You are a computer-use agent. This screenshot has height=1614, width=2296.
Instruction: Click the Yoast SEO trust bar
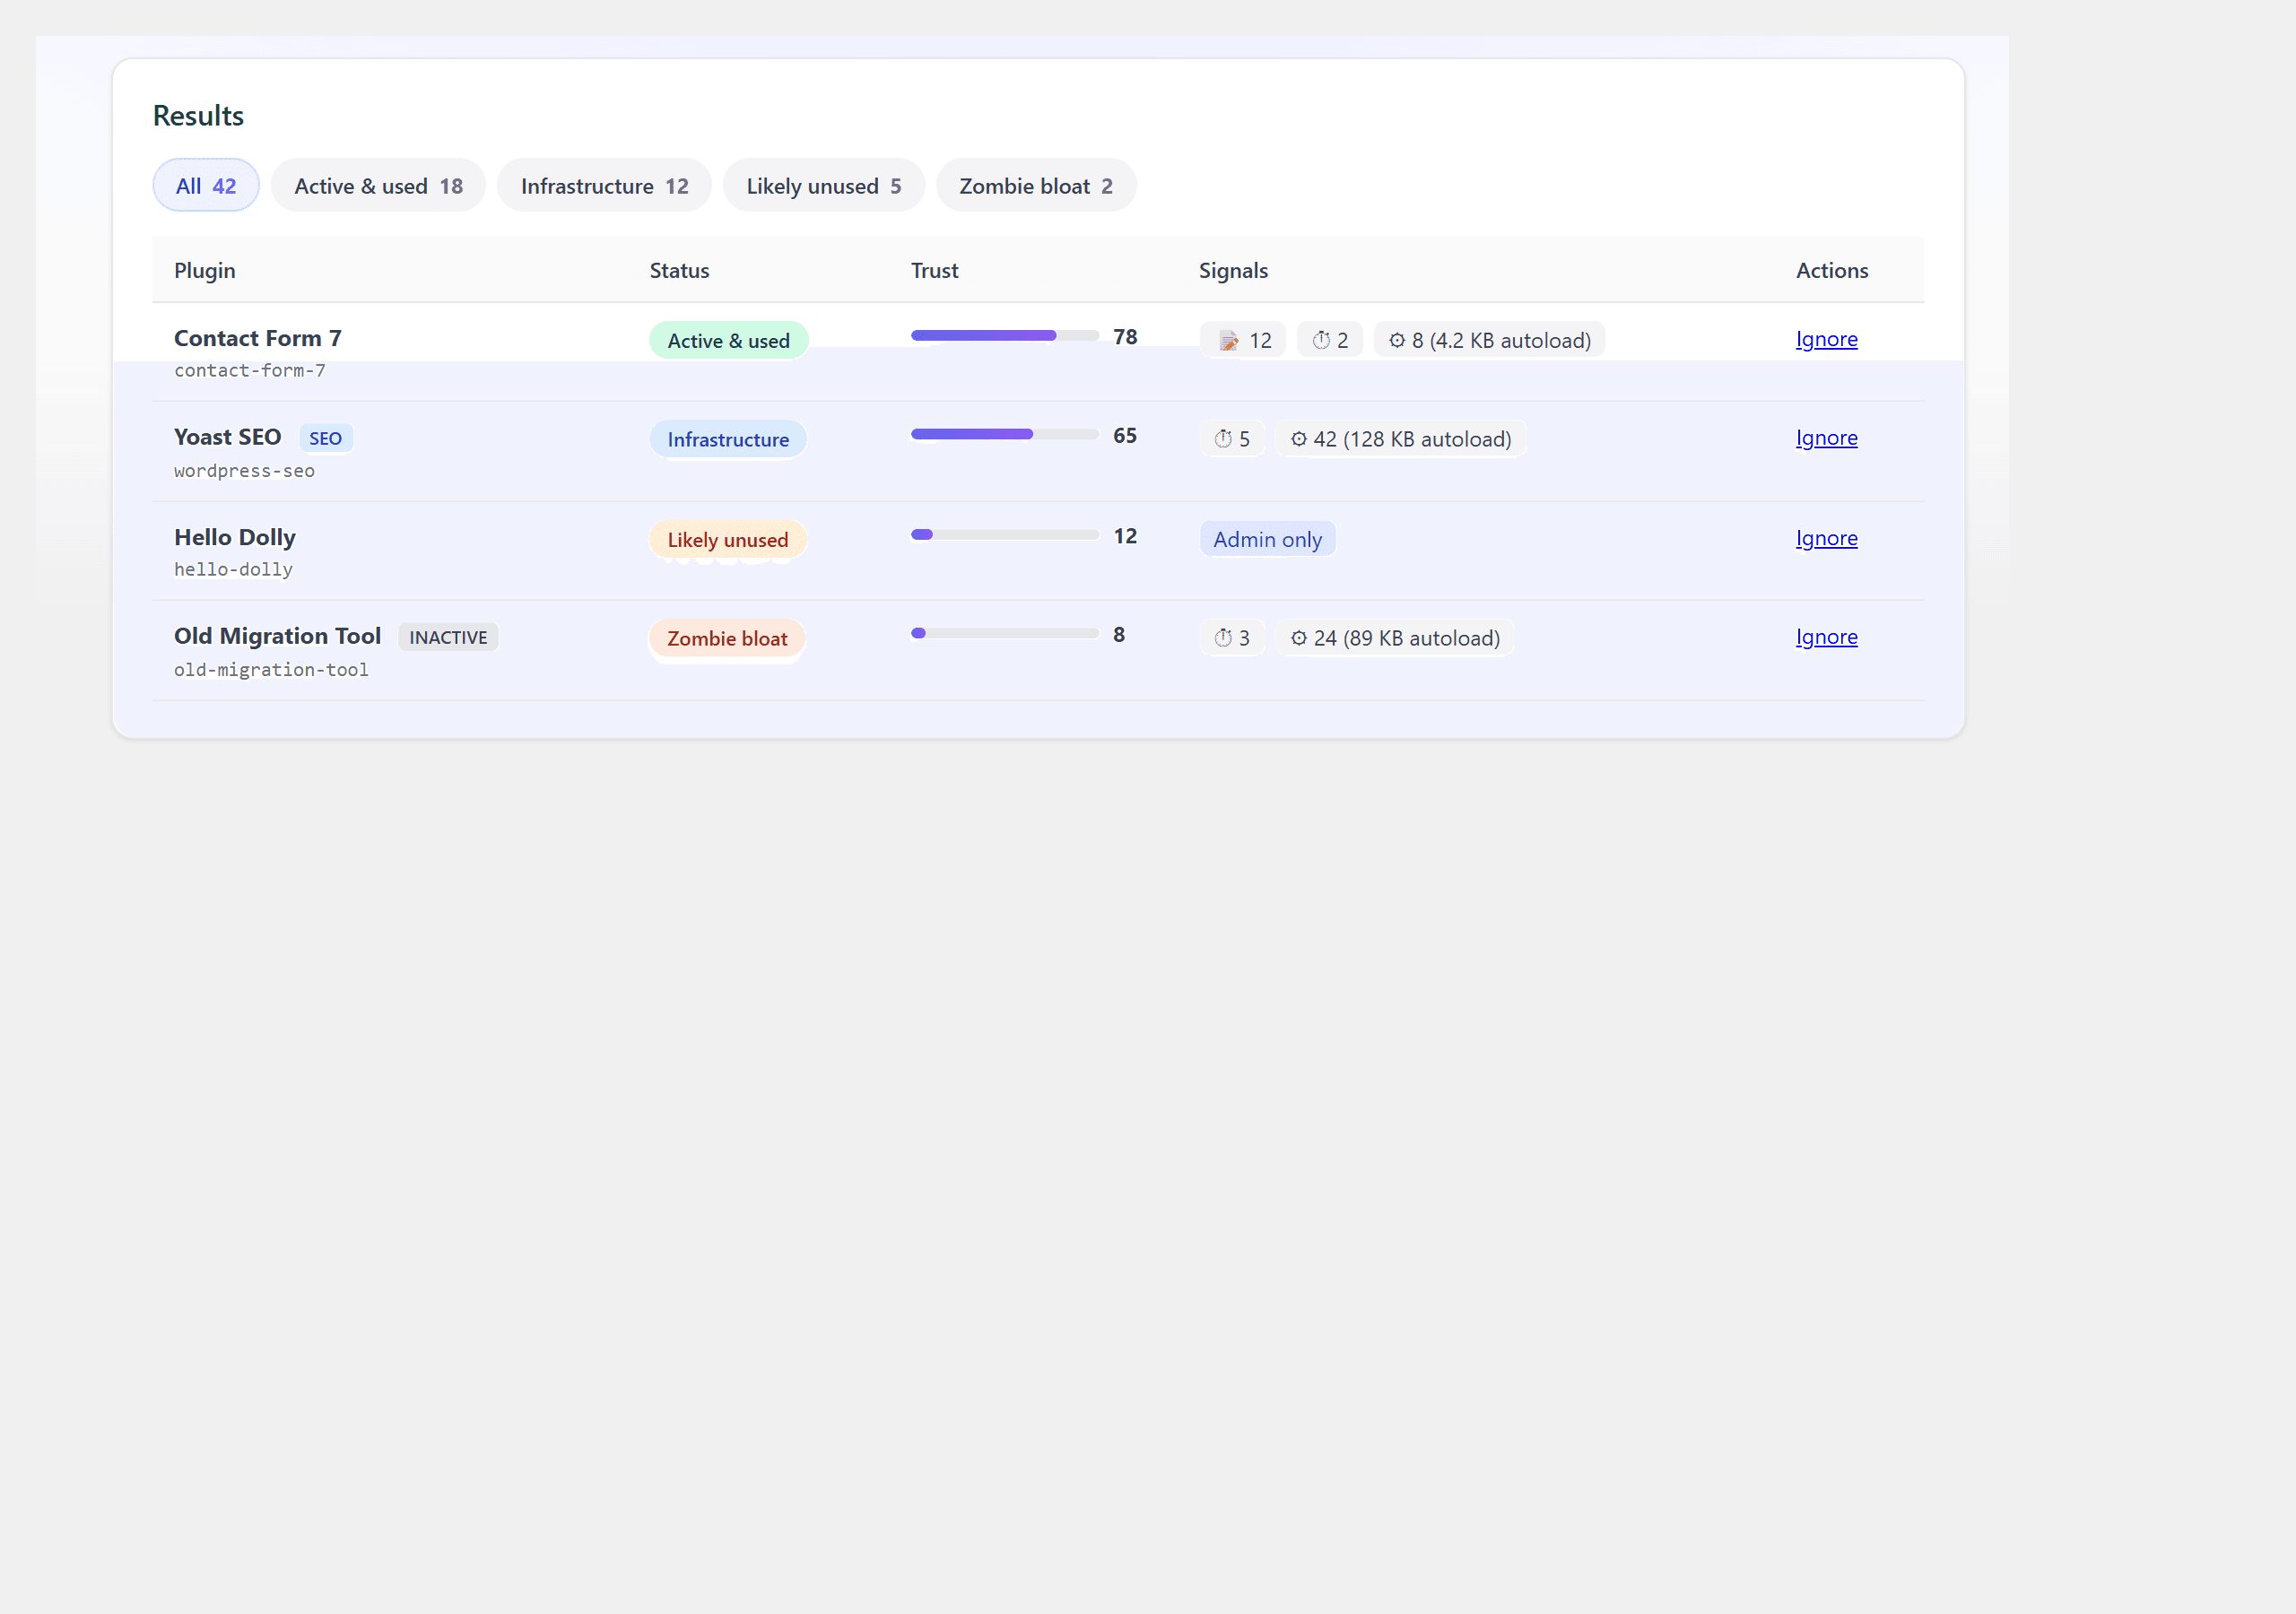pos(1004,435)
